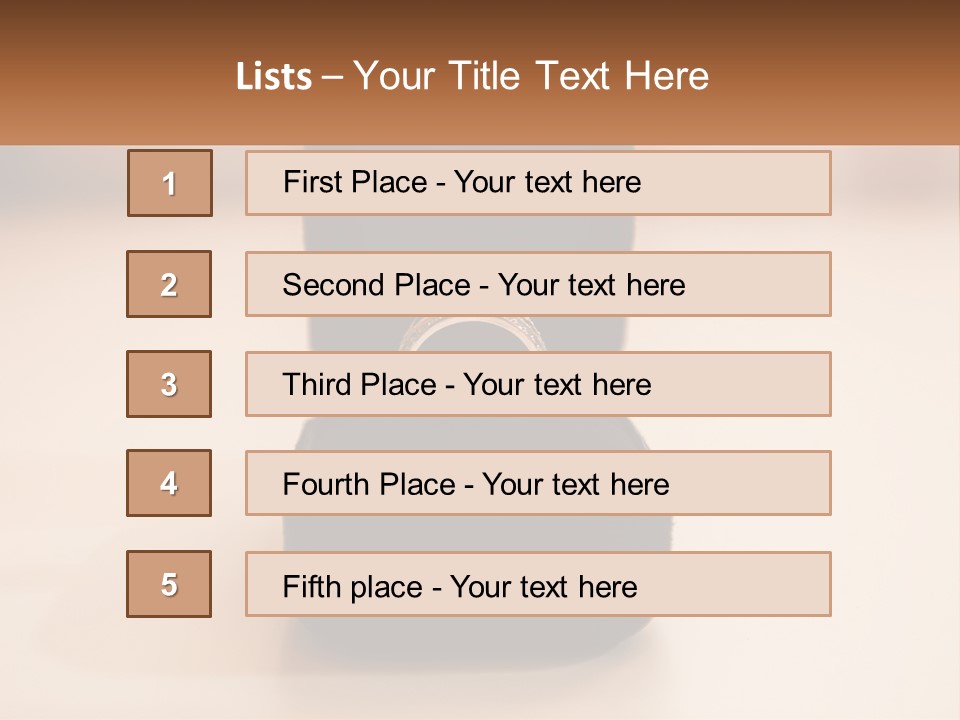Click the word 'Fifth' in fifth row

[x=311, y=586]
